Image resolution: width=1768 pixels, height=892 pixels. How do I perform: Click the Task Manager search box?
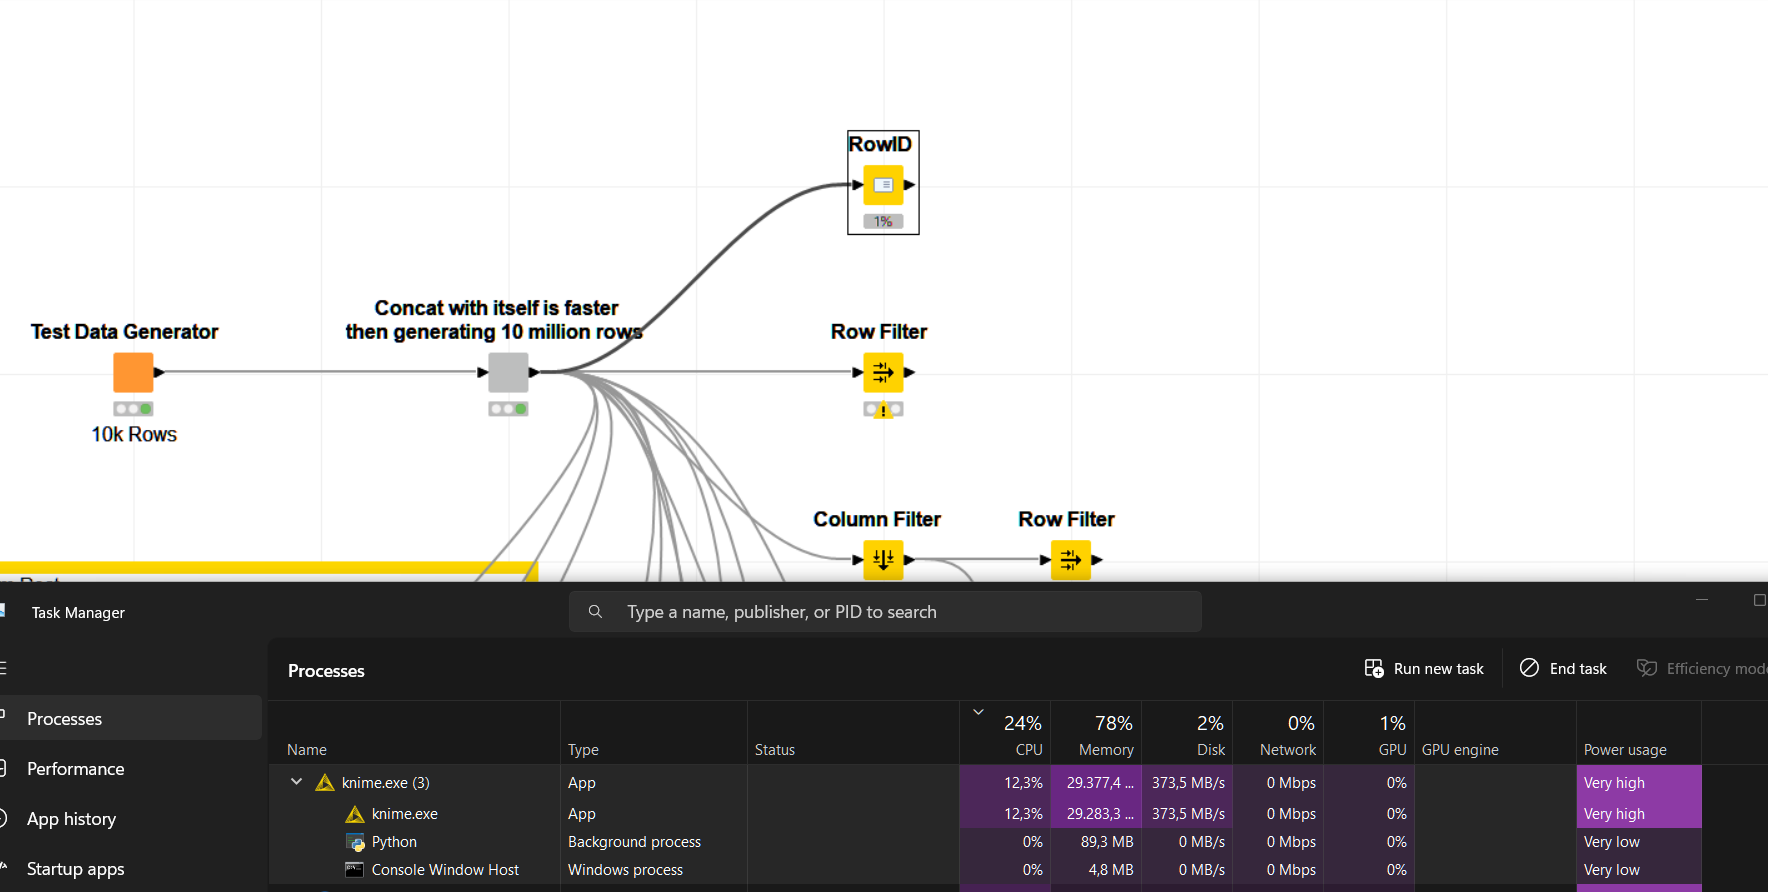885,611
